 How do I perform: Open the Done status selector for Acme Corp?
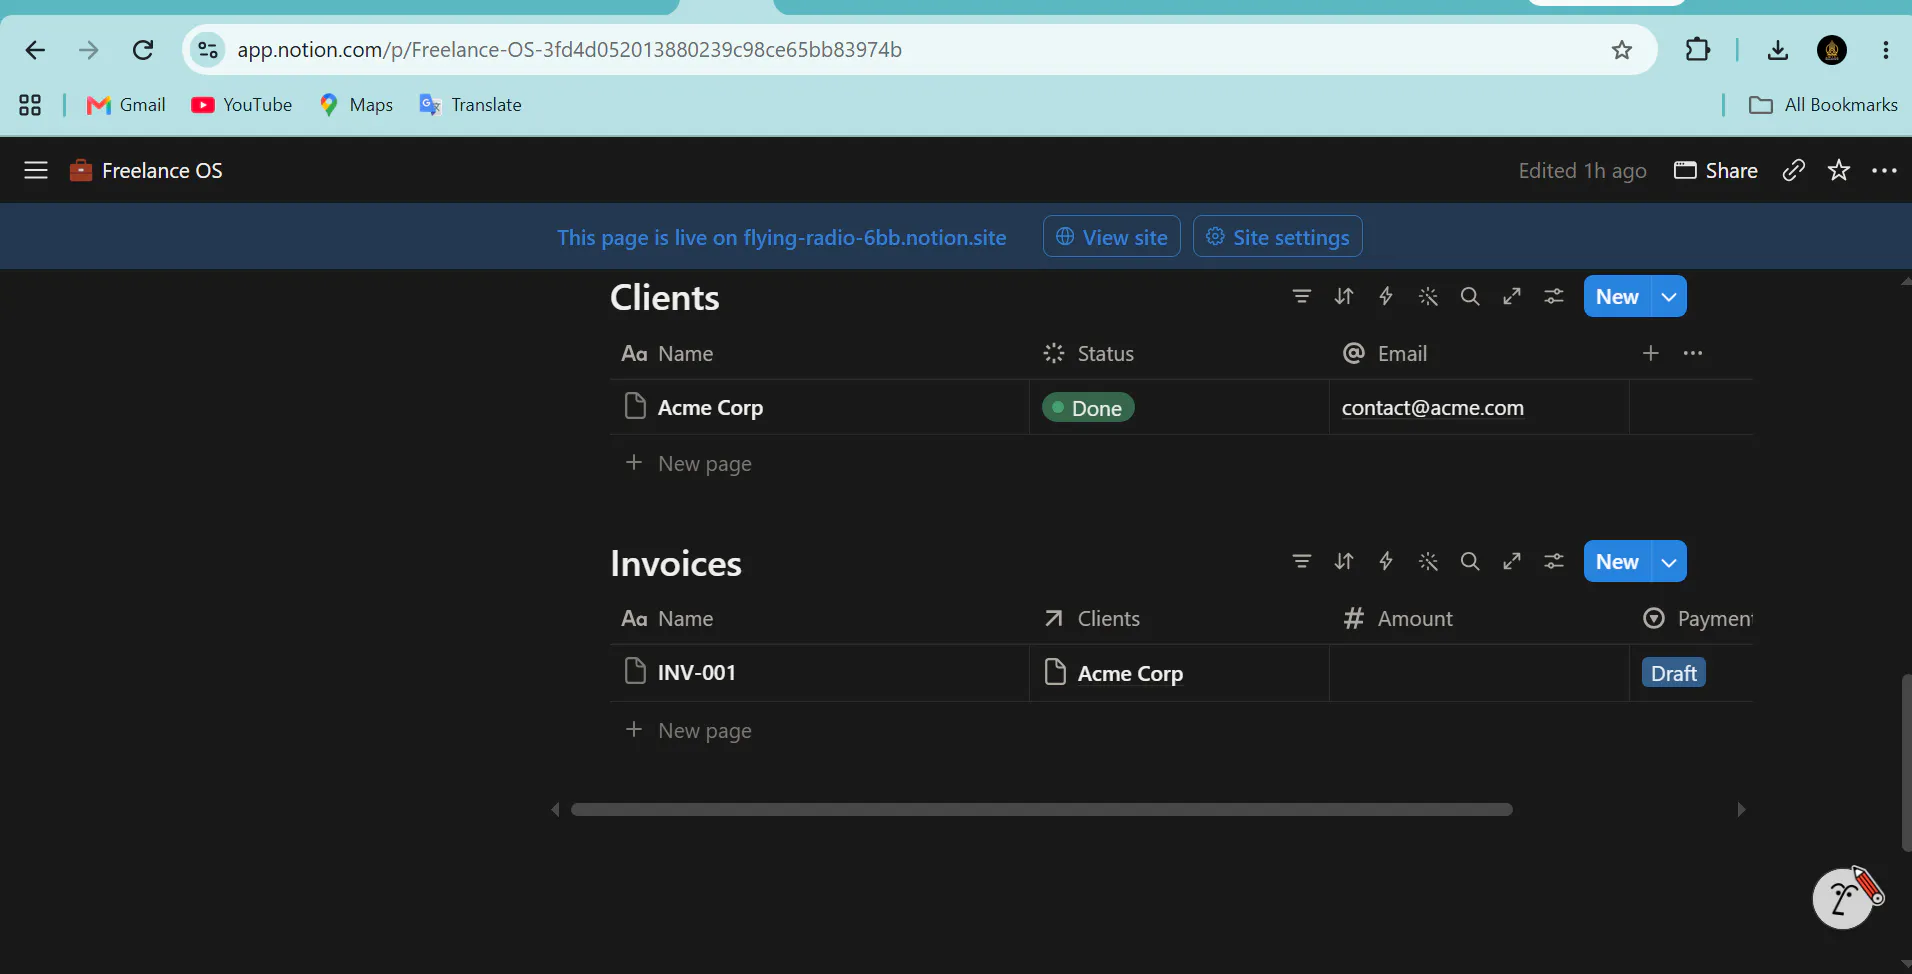pyautogui.click(x=1088, y=408)
